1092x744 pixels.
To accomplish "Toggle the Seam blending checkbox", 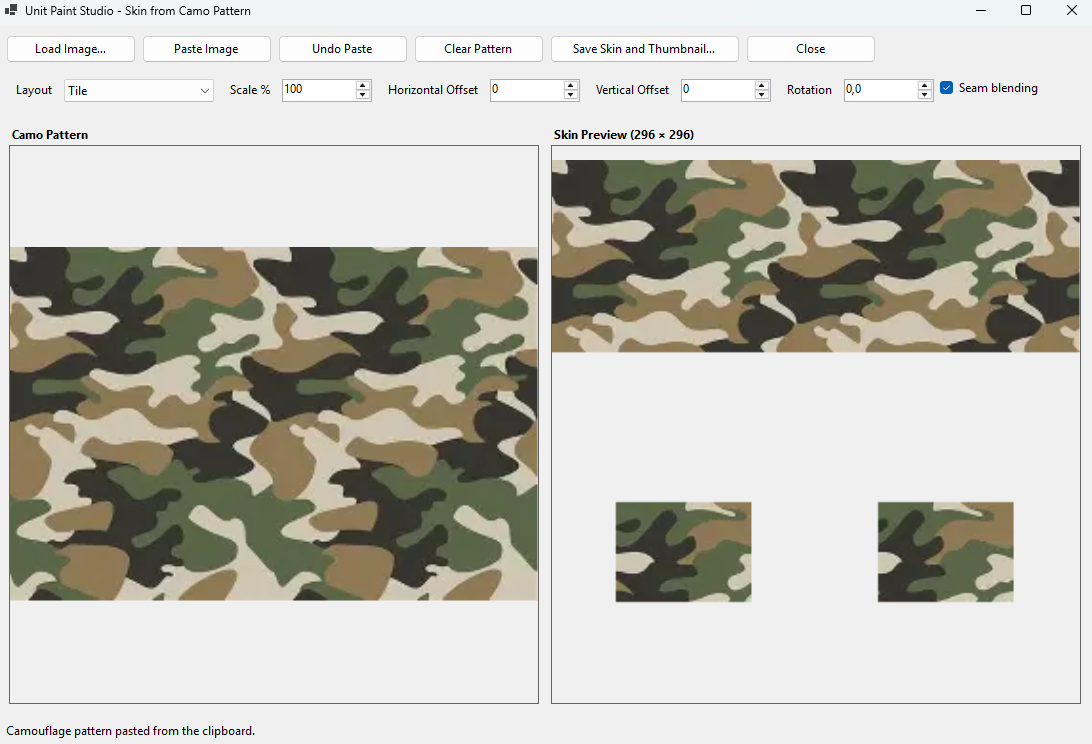I will [946, 88].
